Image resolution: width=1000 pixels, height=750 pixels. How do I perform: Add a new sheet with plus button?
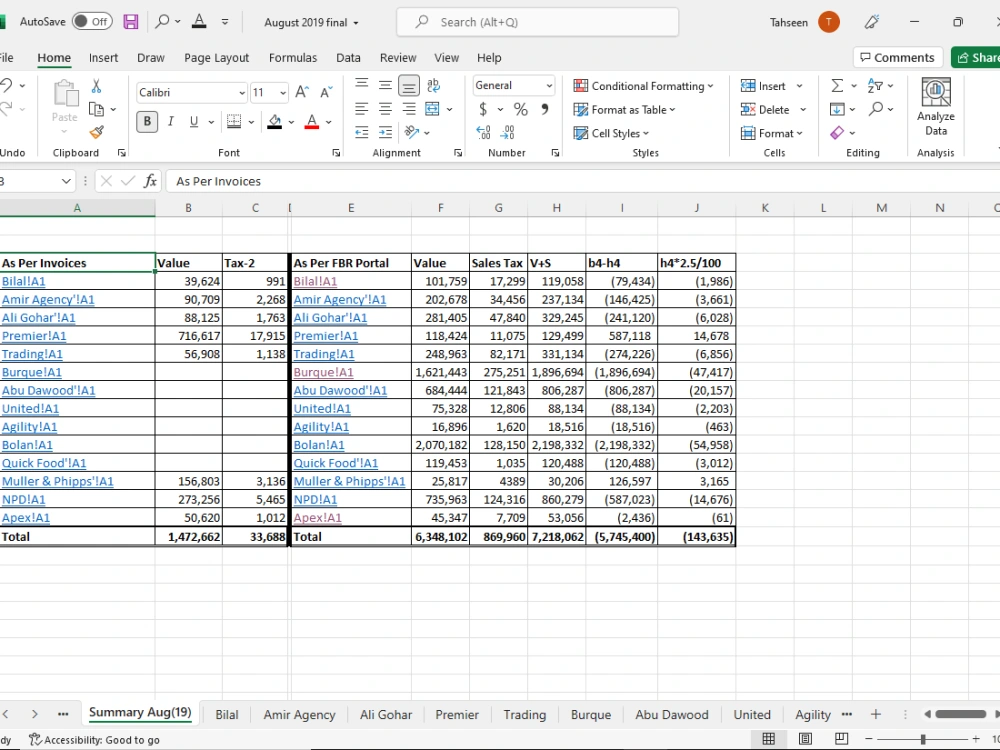tap(876, 714)
